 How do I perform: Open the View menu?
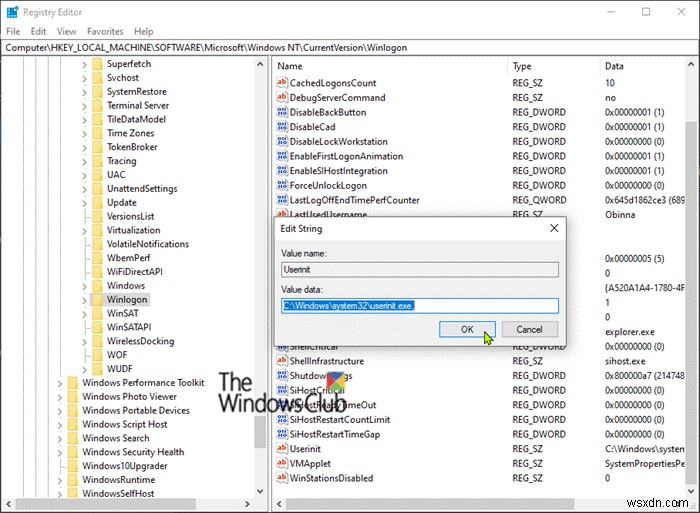point(67,31)
